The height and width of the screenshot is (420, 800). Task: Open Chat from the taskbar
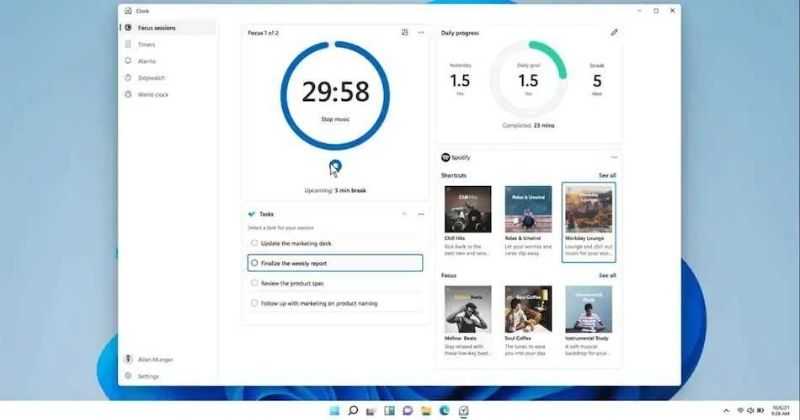[x=408, y=411]
